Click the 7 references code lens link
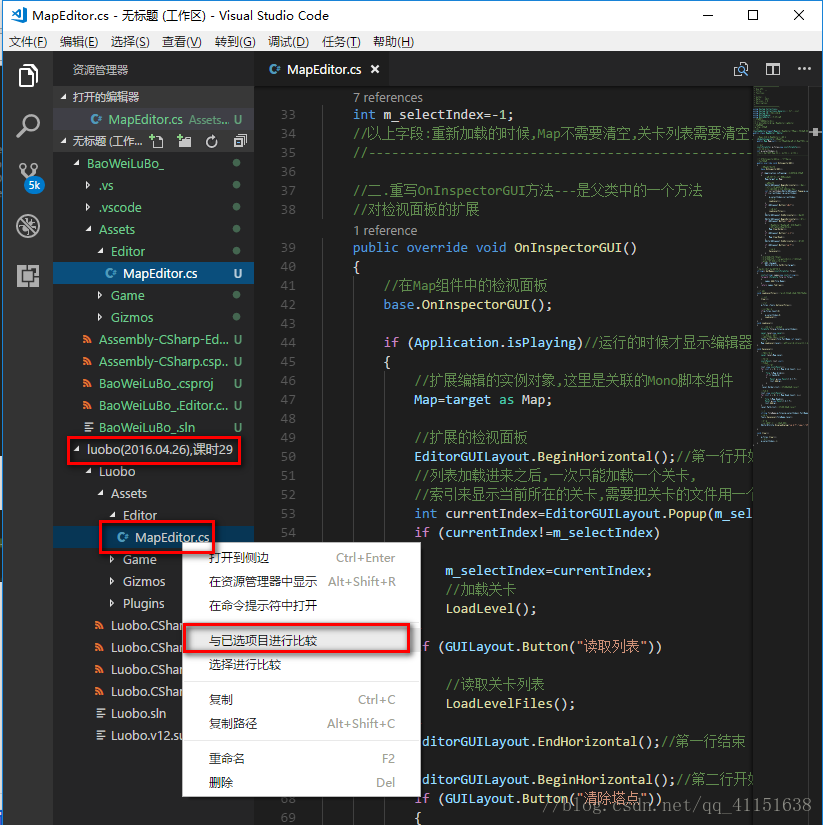The width and height of the screenshot is (823, 825). 388,97
